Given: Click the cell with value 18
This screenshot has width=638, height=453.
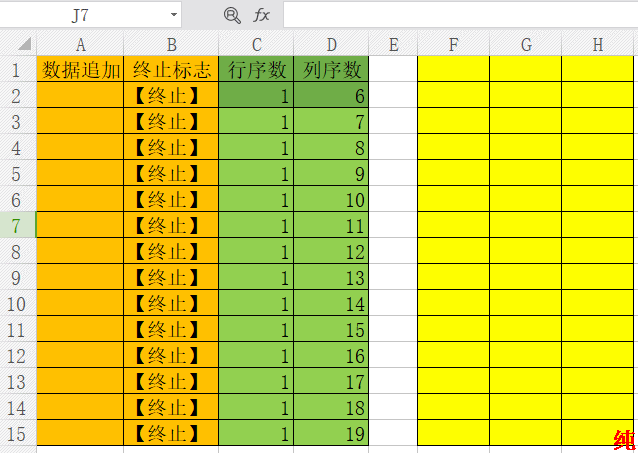Looking at the screenshot, I should [x=331, y=407].
